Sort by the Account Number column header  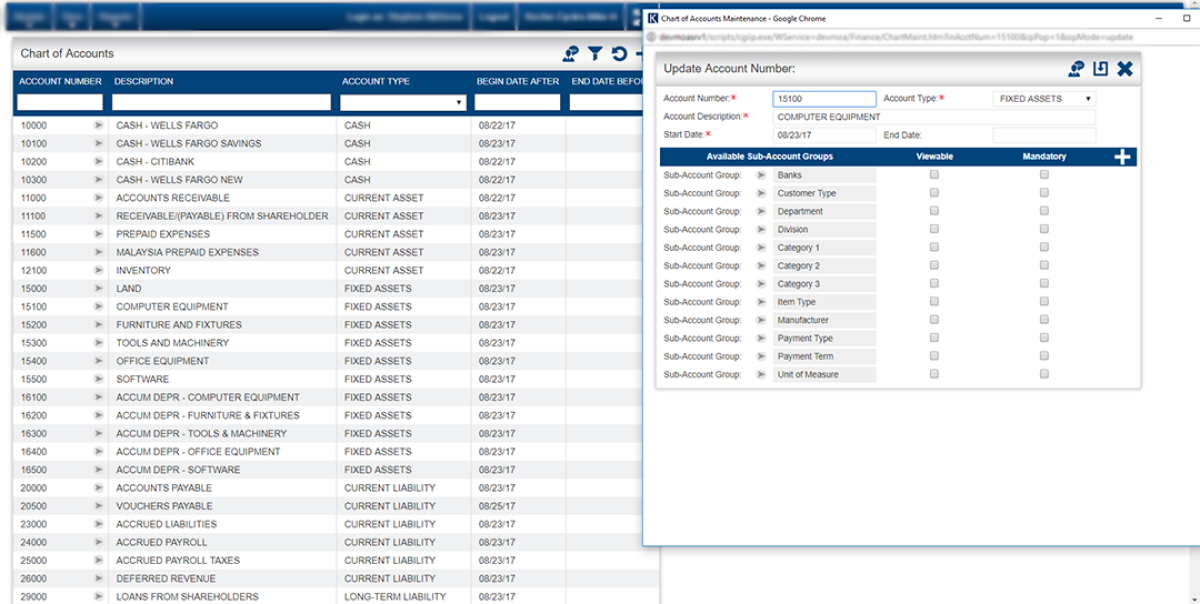(60, 81)
